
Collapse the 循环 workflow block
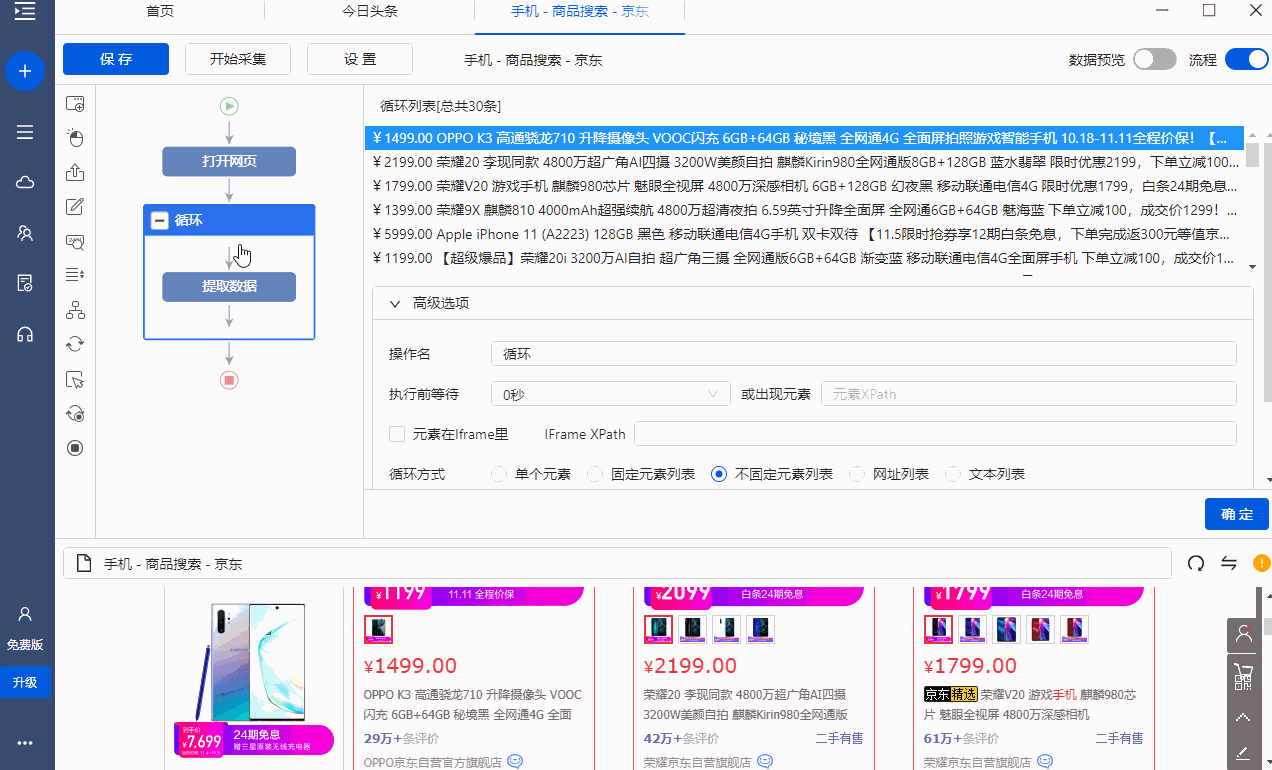click(159, 221)
